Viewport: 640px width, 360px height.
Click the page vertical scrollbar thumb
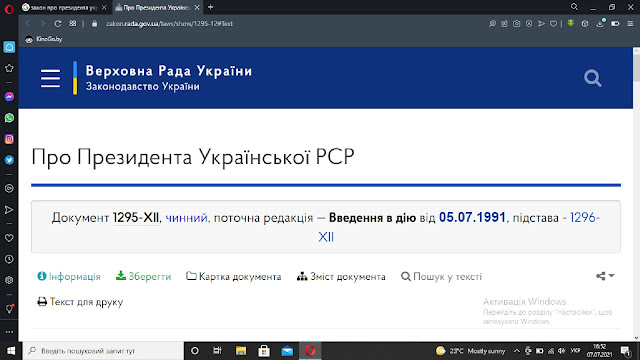click(636, 67)
